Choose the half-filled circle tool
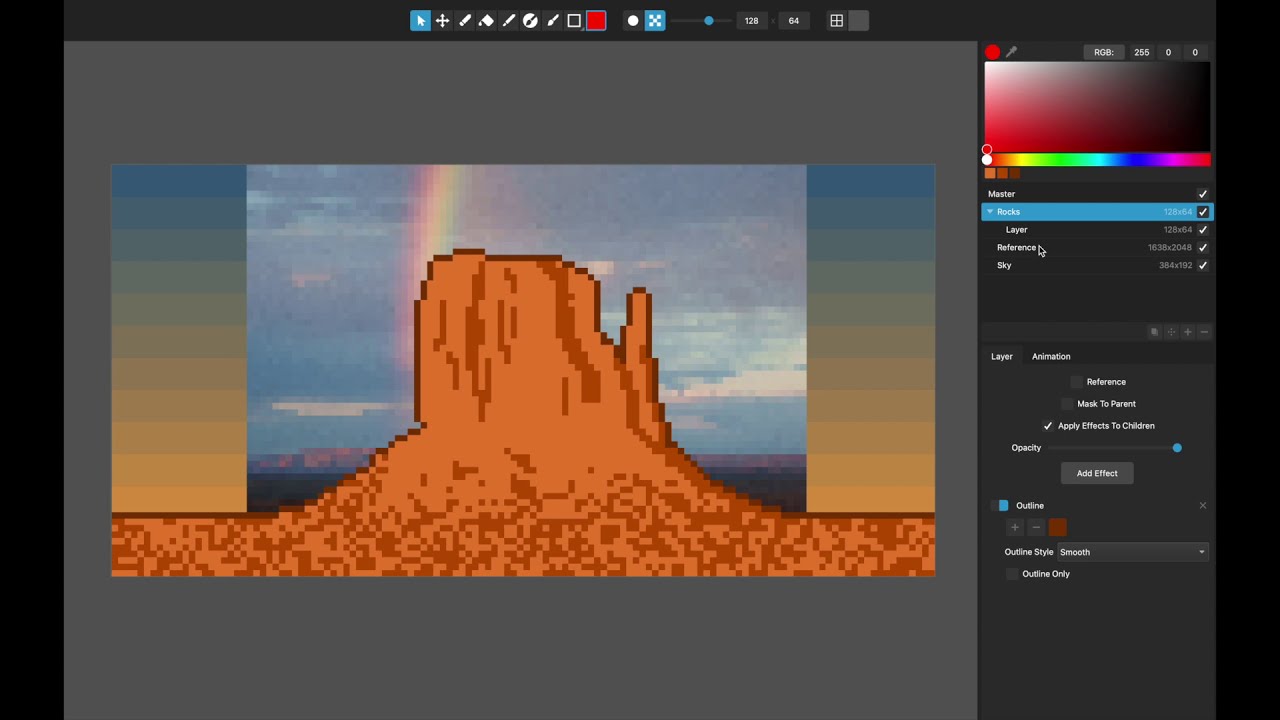 tap(530, 20)
